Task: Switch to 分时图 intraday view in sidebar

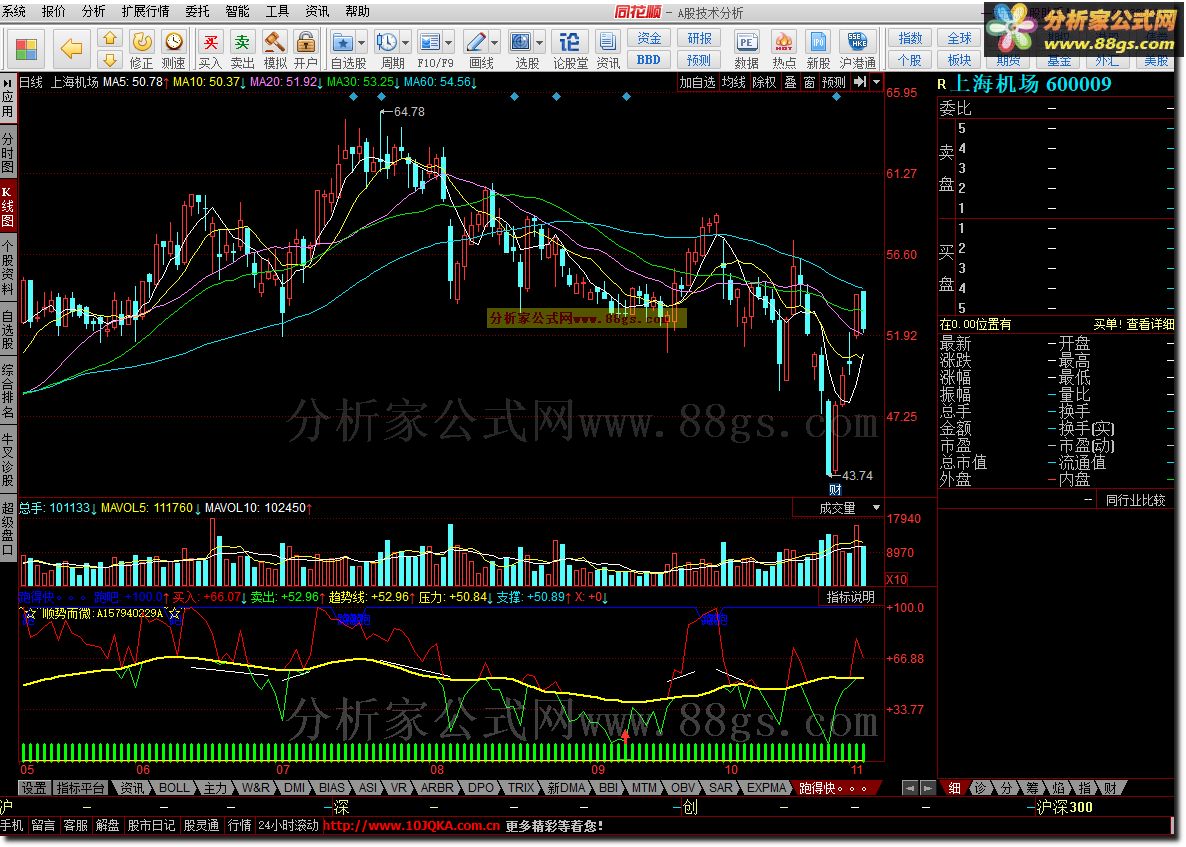Action: click(x=8, y=154)
